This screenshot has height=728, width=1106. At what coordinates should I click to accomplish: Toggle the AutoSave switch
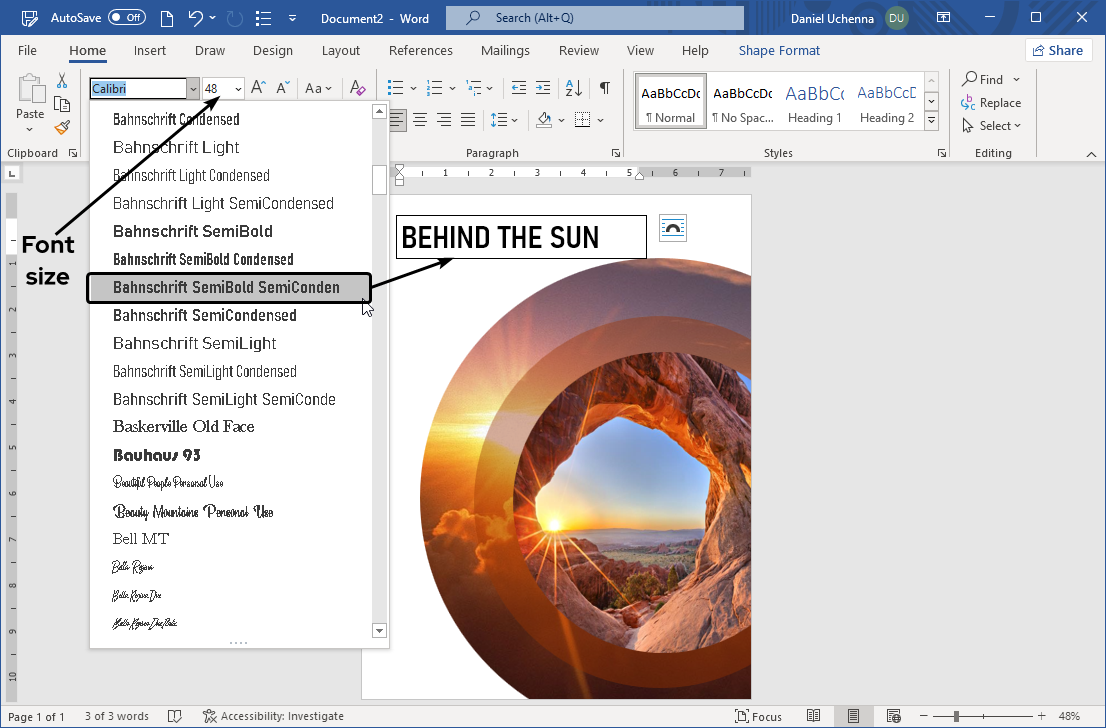127,18
